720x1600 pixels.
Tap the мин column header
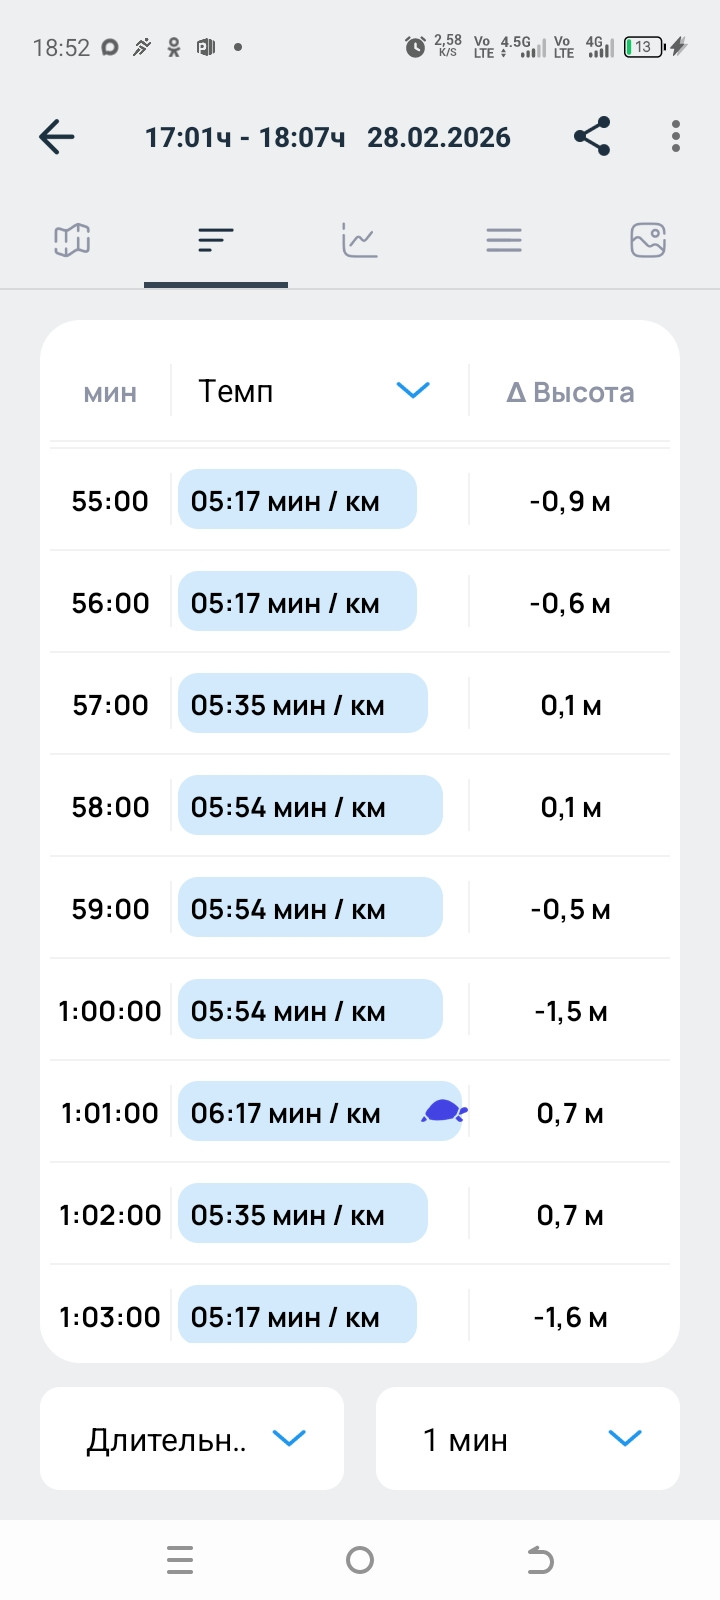click(x=110, y=393)
